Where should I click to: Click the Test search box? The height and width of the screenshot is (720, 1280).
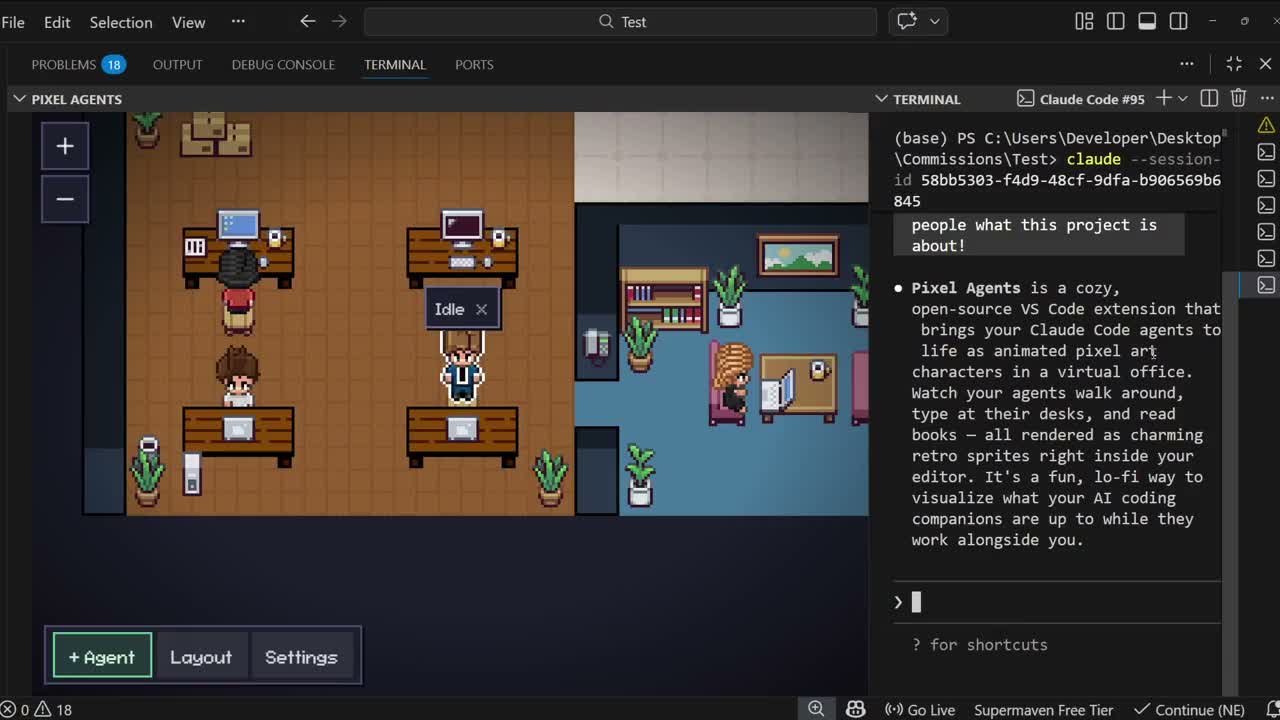click(x=620, y=21)
